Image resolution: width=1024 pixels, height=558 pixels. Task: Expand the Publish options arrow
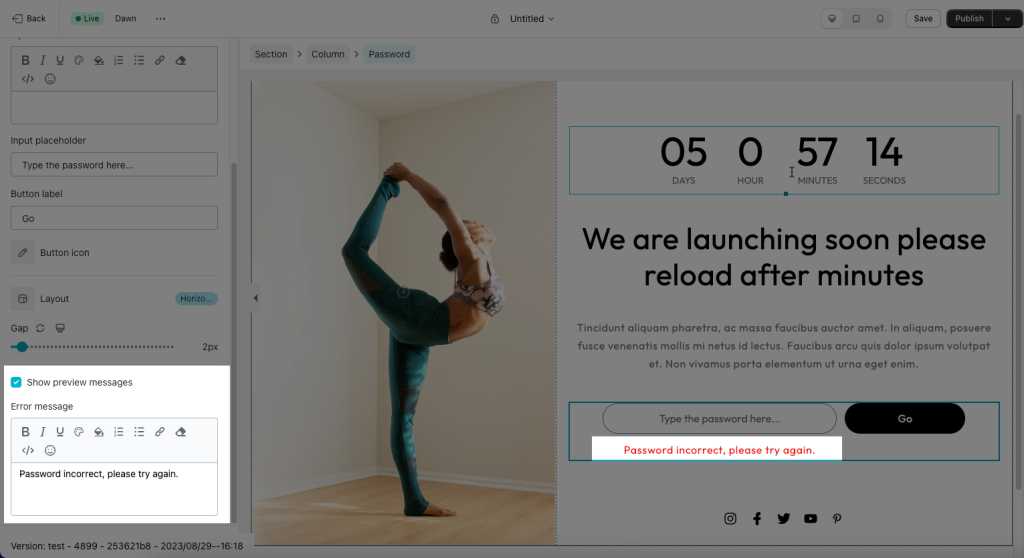click(x=1008, y=19)
